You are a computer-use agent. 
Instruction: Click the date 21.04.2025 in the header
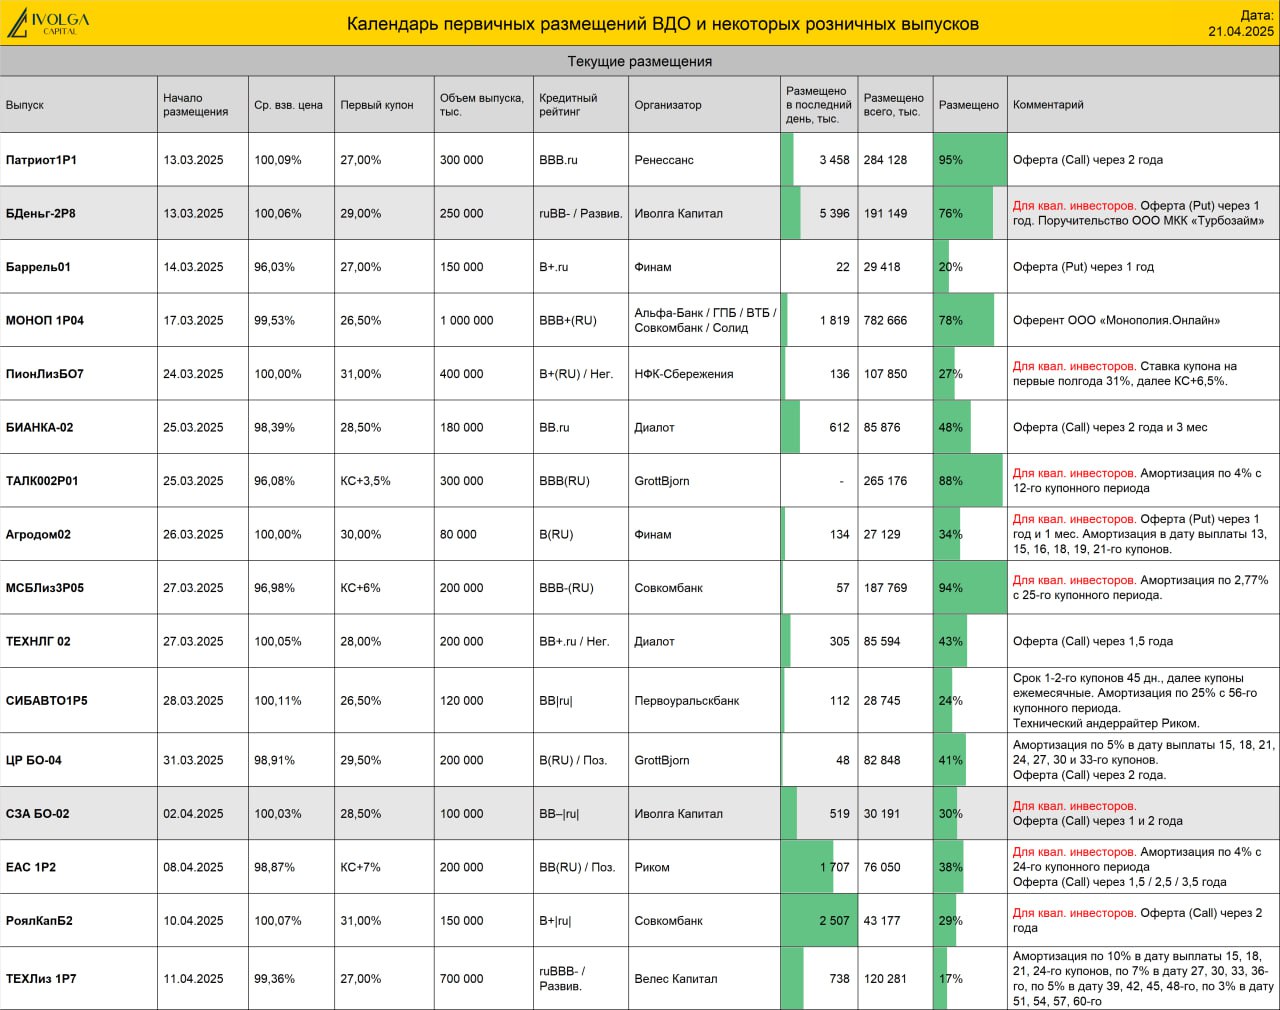tap(1241, 32)
